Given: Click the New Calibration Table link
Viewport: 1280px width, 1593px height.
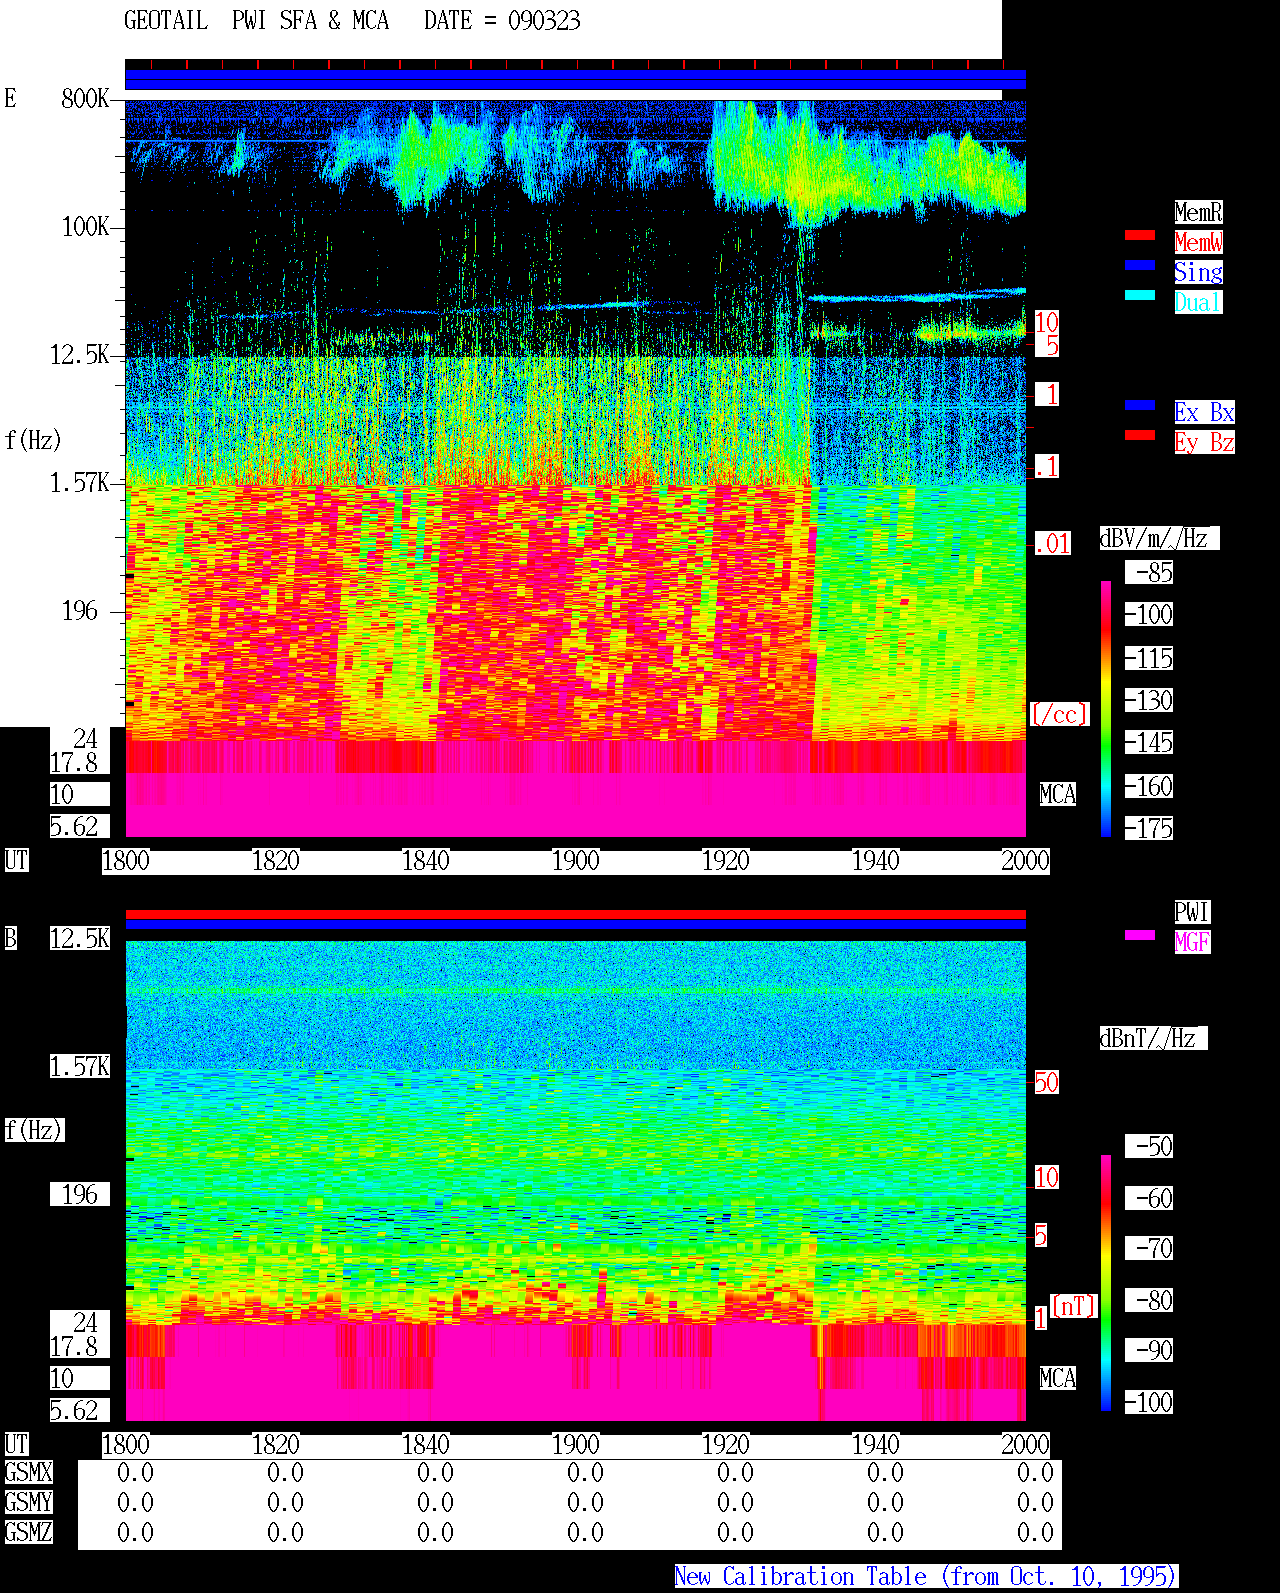Looking at the screenshot, I should point(926,1576).
